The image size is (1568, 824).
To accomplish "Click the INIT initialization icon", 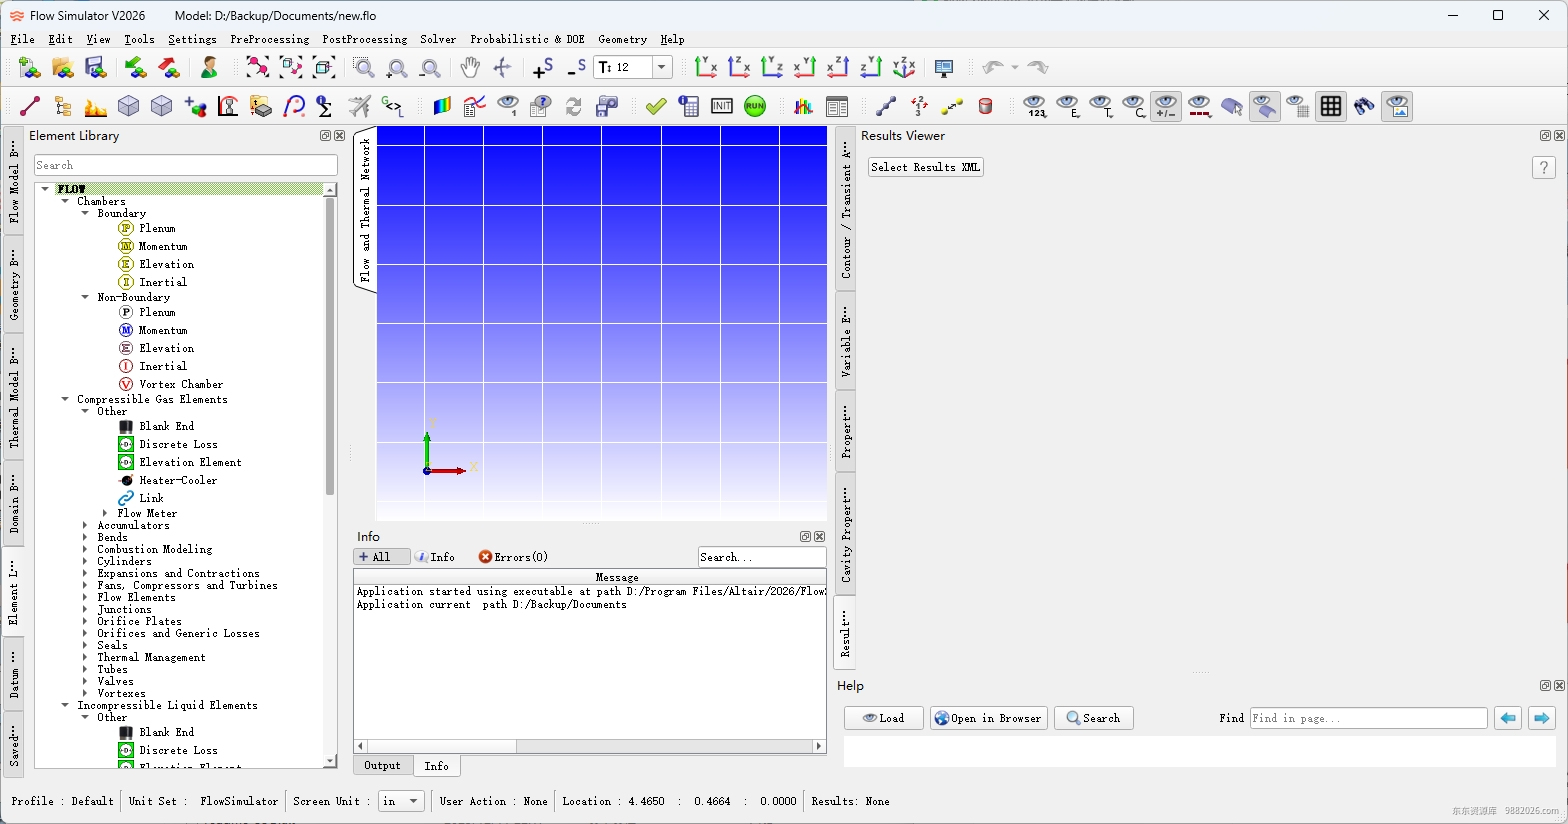I will (722, 106).
